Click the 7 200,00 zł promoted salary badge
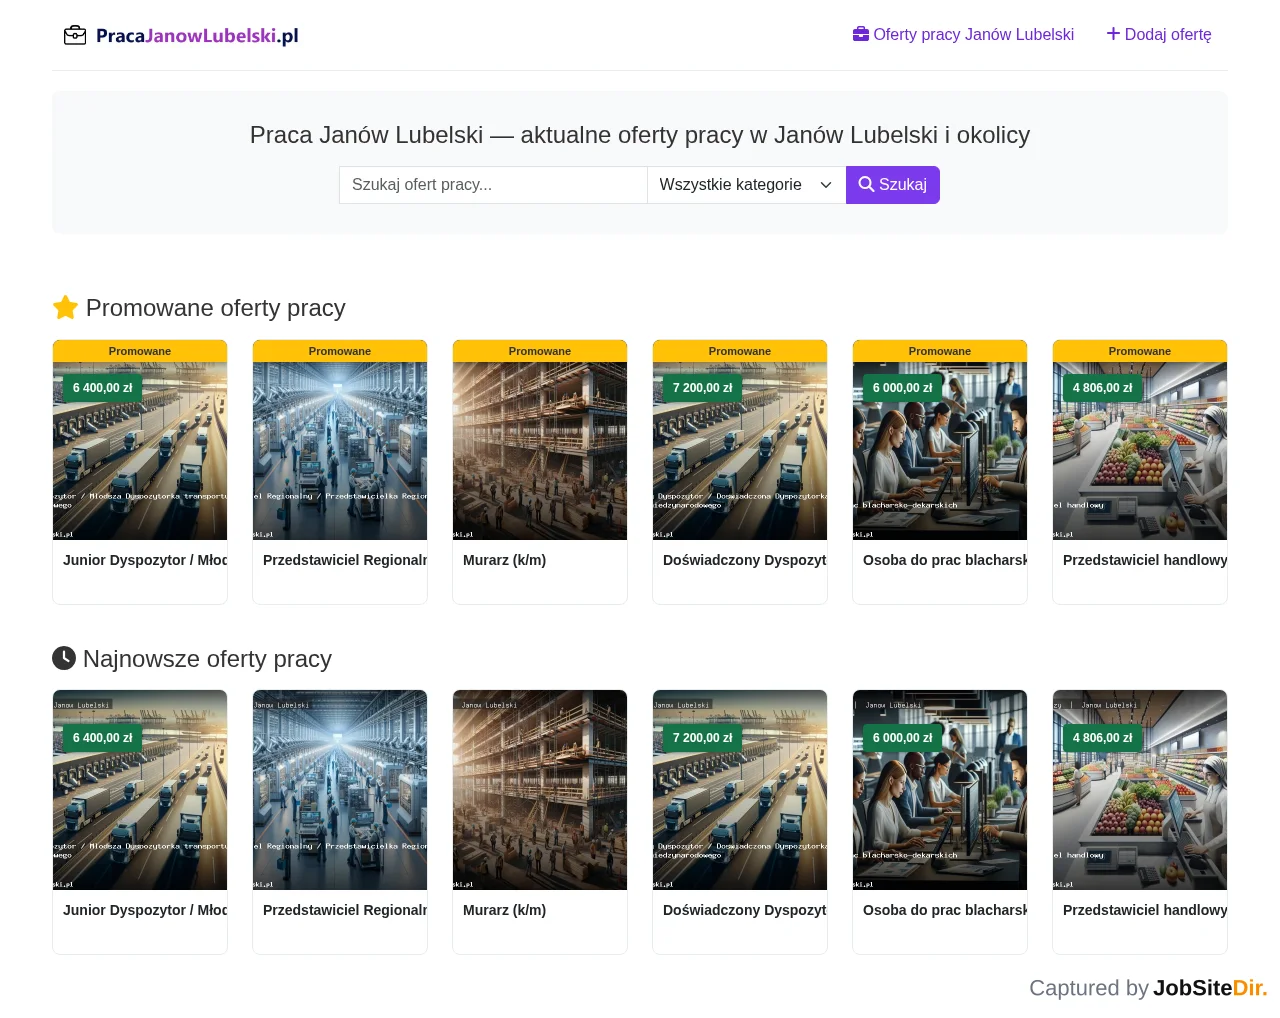This screenshot has height=1018, width=1280. click(x=703, y=388)
